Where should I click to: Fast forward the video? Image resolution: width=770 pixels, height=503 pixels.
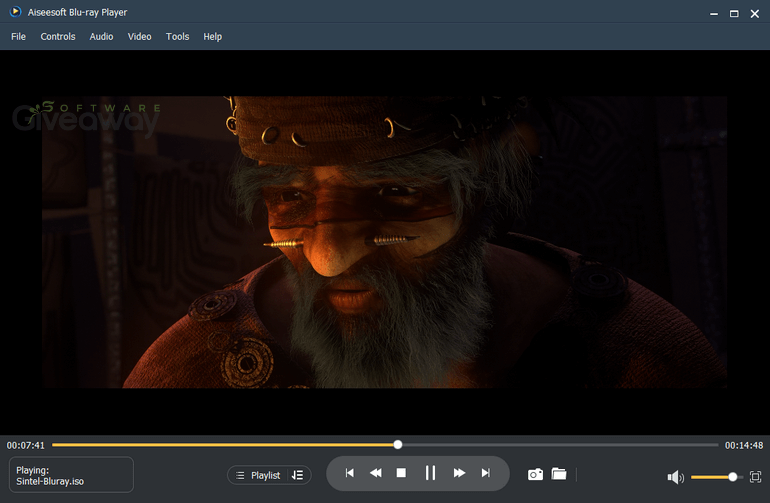click(x=459, y=473)
